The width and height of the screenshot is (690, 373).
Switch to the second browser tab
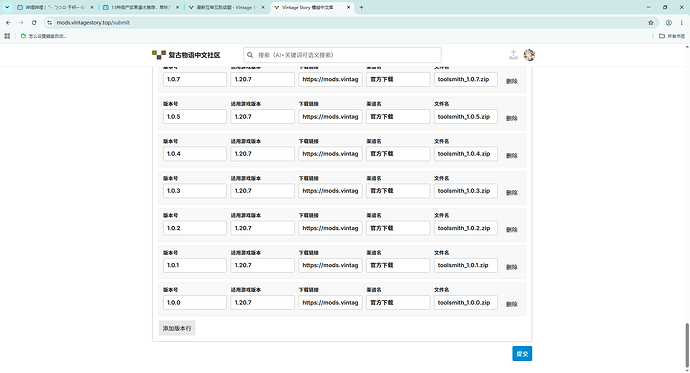pyautogui.click(x=141, y=7)
